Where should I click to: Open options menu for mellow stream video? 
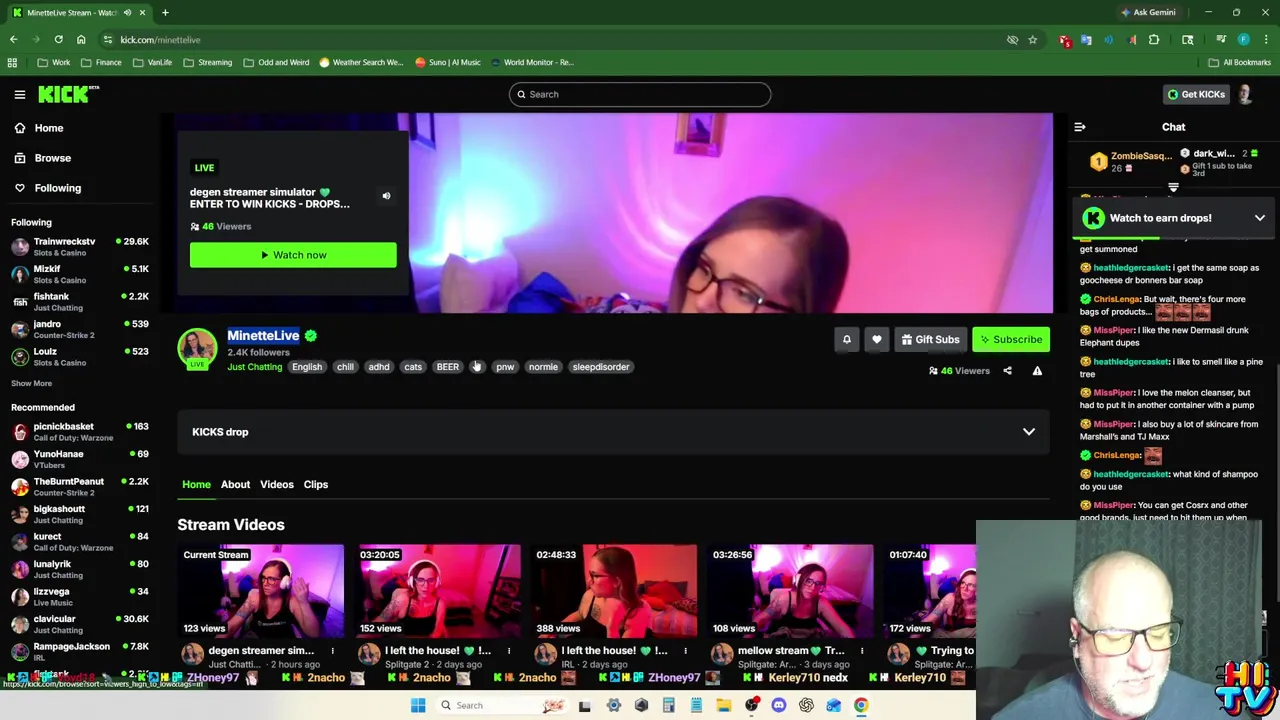click(x=861, y=651)
